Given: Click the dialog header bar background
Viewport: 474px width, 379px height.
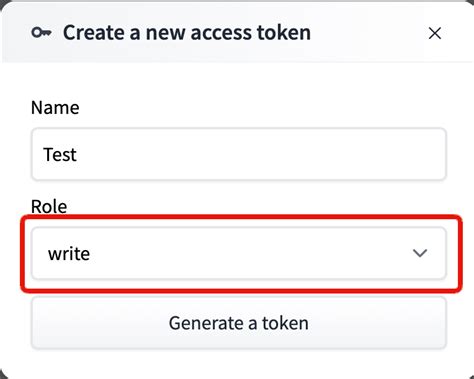Looking at the screenshot, I should point(367,33).
